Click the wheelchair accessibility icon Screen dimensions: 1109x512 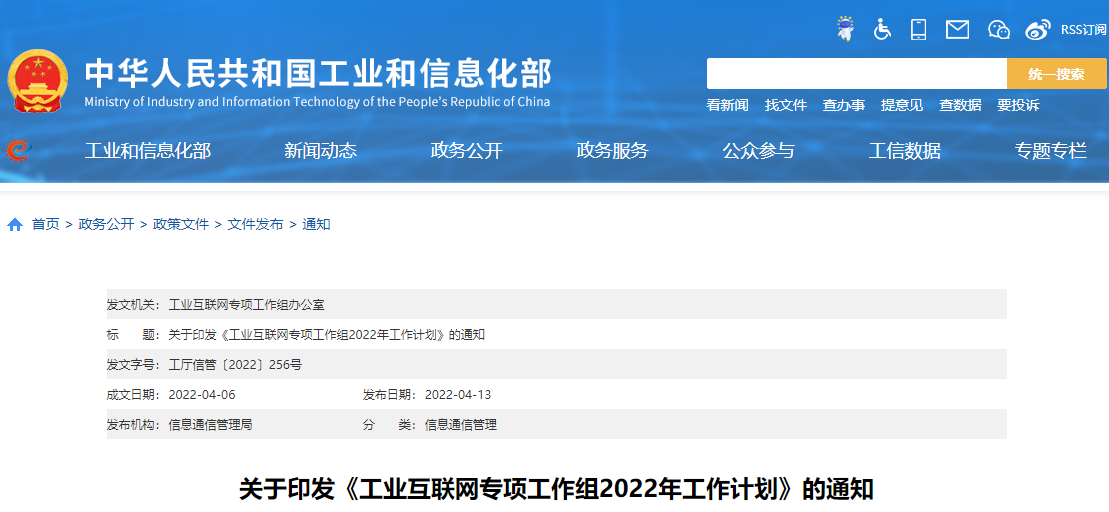(882, 29)
